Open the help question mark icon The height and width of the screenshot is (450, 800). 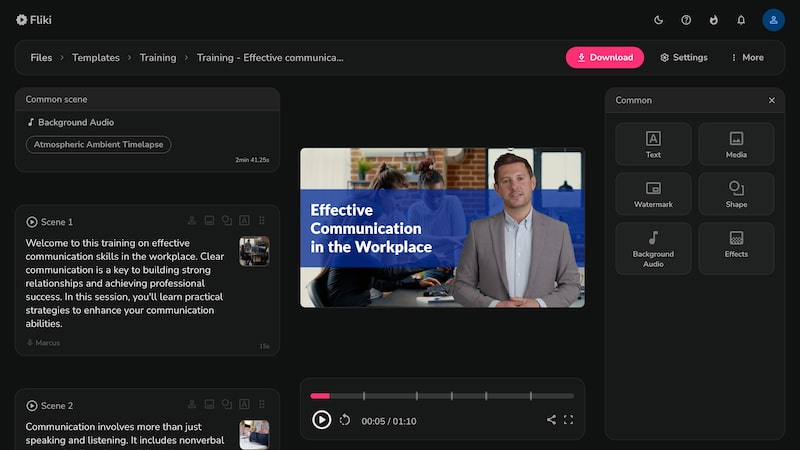coord(686,20)
